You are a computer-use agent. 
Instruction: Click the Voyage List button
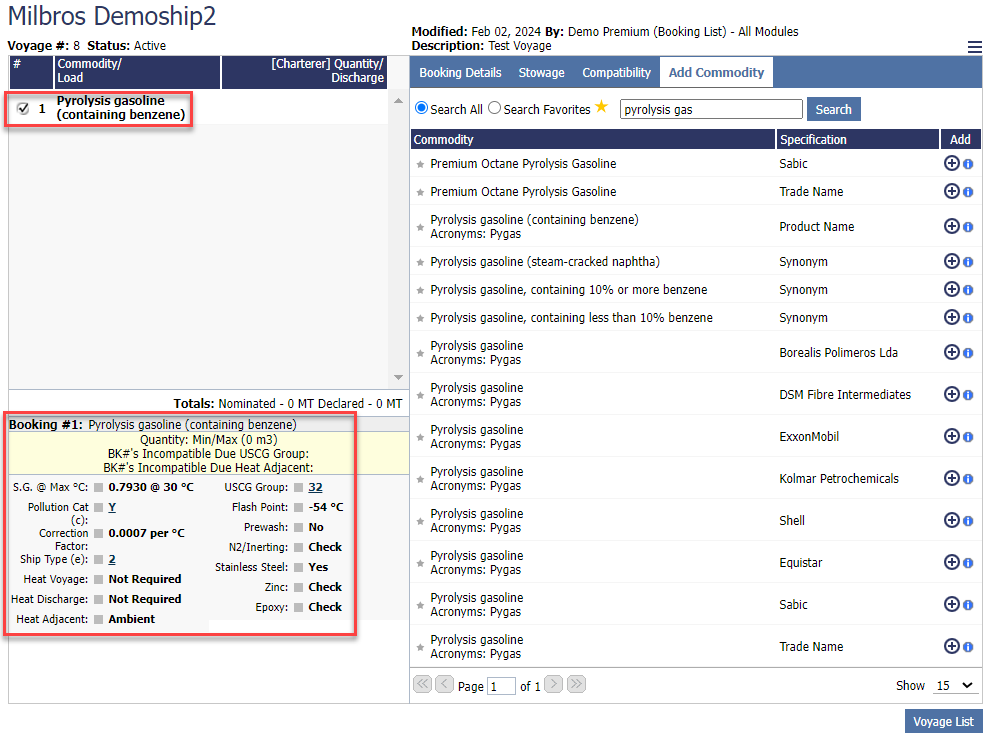[943, 722]
